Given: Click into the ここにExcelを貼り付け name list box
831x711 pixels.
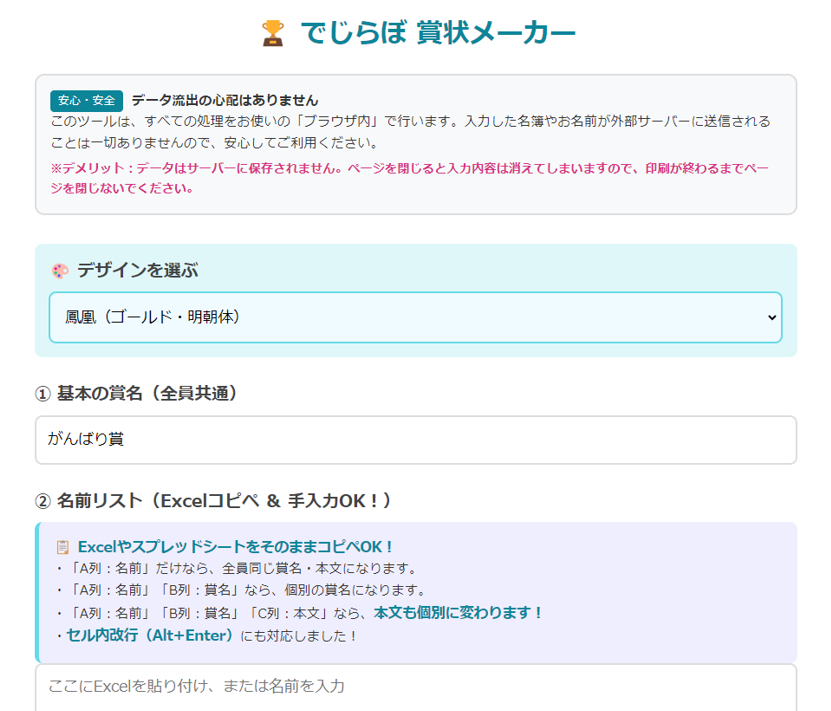Looking at the screenshot, I should [x=415, y=687].
